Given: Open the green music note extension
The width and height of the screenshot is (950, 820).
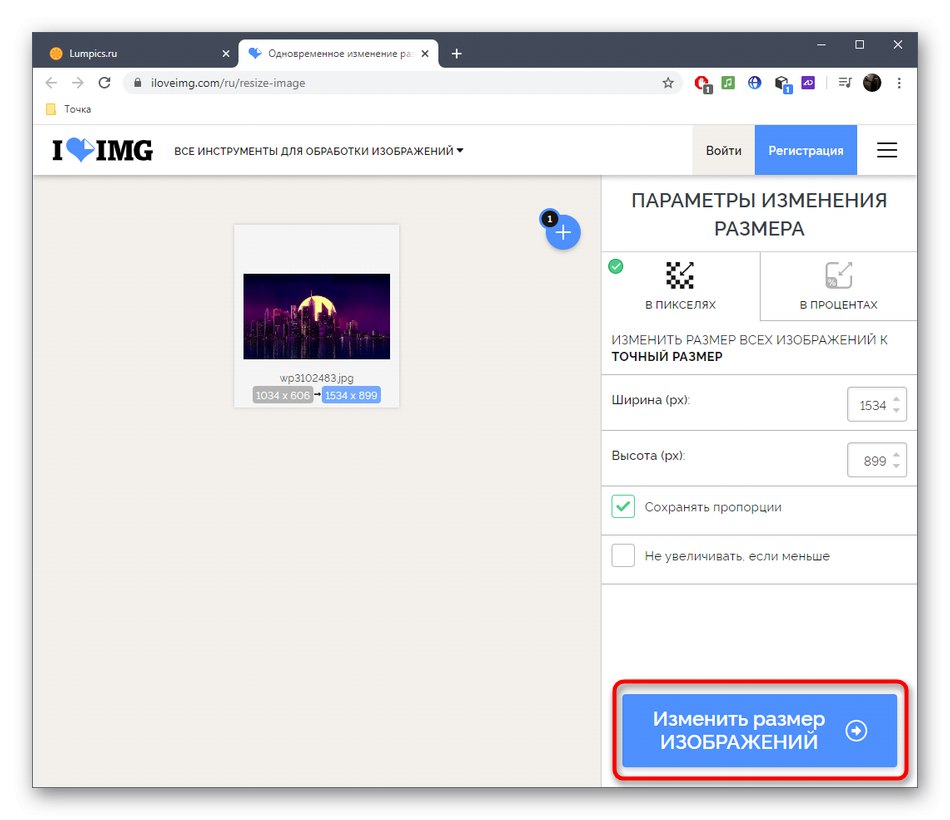Looking at the screenshot, I should 728,82.
